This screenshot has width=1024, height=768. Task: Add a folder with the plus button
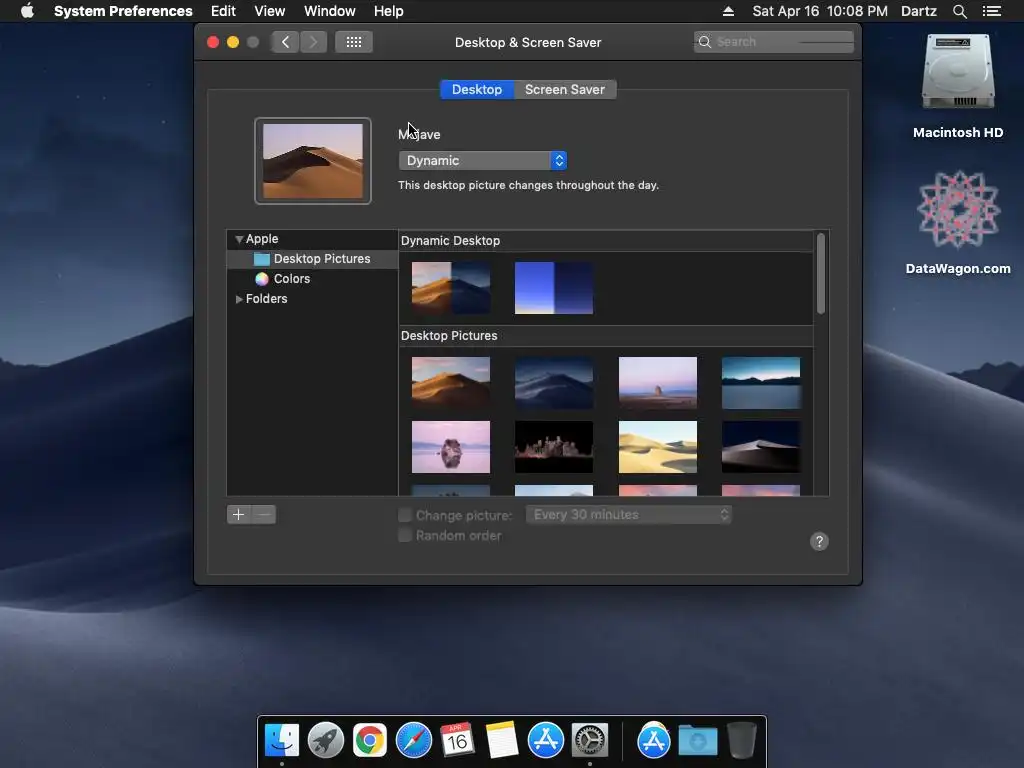click(238, 515)
